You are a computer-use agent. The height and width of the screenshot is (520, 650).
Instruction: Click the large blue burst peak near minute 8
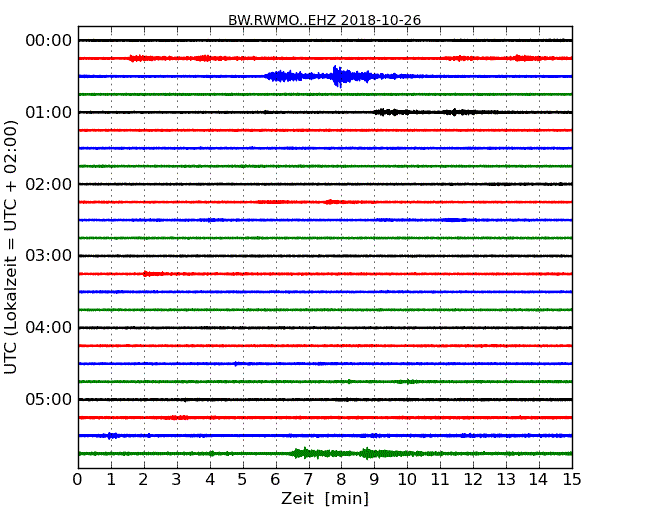pos(338,76)
